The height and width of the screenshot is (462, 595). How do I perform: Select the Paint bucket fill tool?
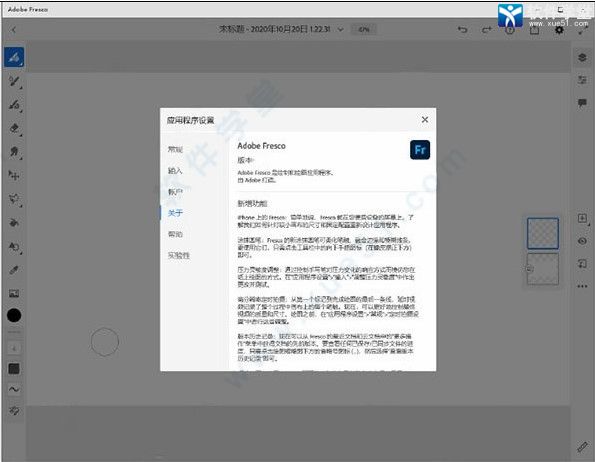pyautogui.click(x=14, y=223)
